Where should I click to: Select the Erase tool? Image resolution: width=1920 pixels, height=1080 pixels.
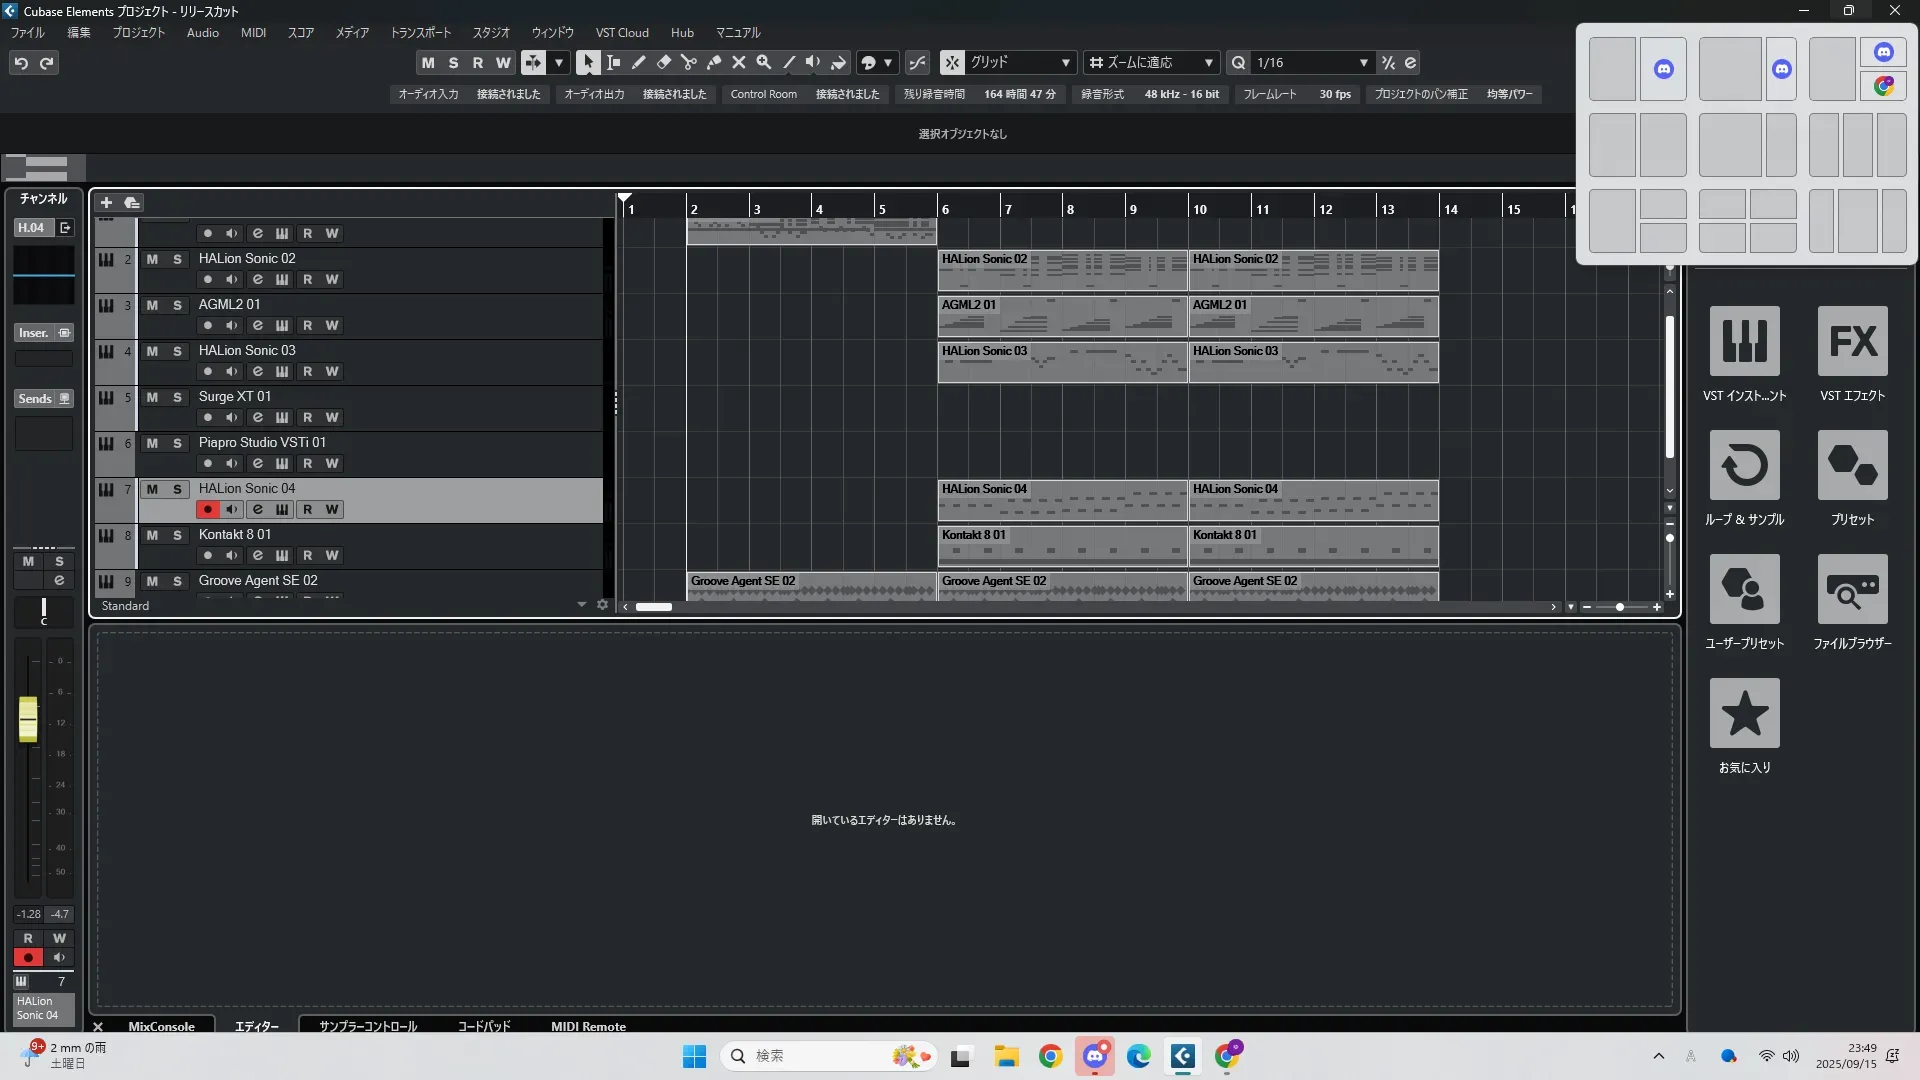coord(663,62)
